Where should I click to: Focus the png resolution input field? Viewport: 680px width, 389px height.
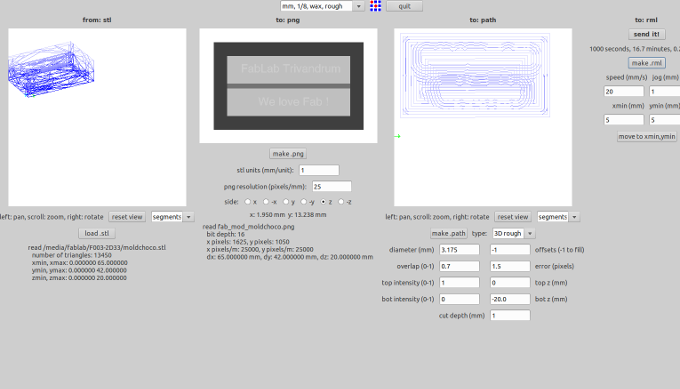(x=332, y=186)
